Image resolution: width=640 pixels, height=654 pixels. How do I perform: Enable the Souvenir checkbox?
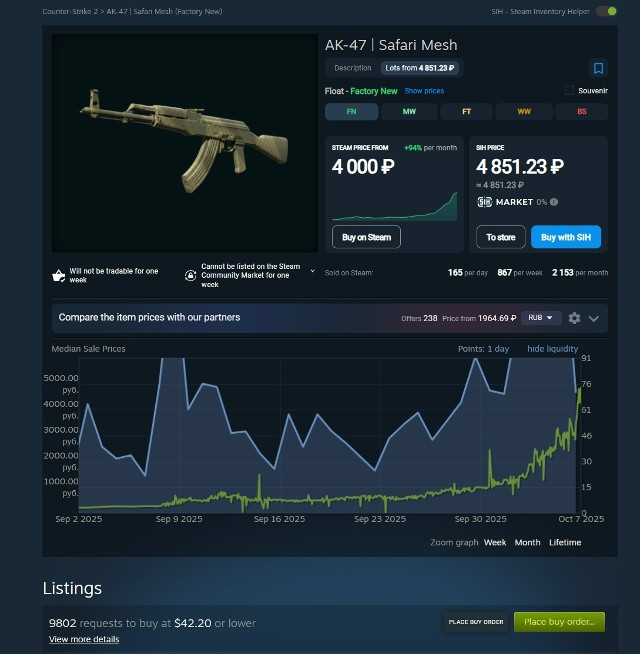pyautogui.click(x=569, y=91)
